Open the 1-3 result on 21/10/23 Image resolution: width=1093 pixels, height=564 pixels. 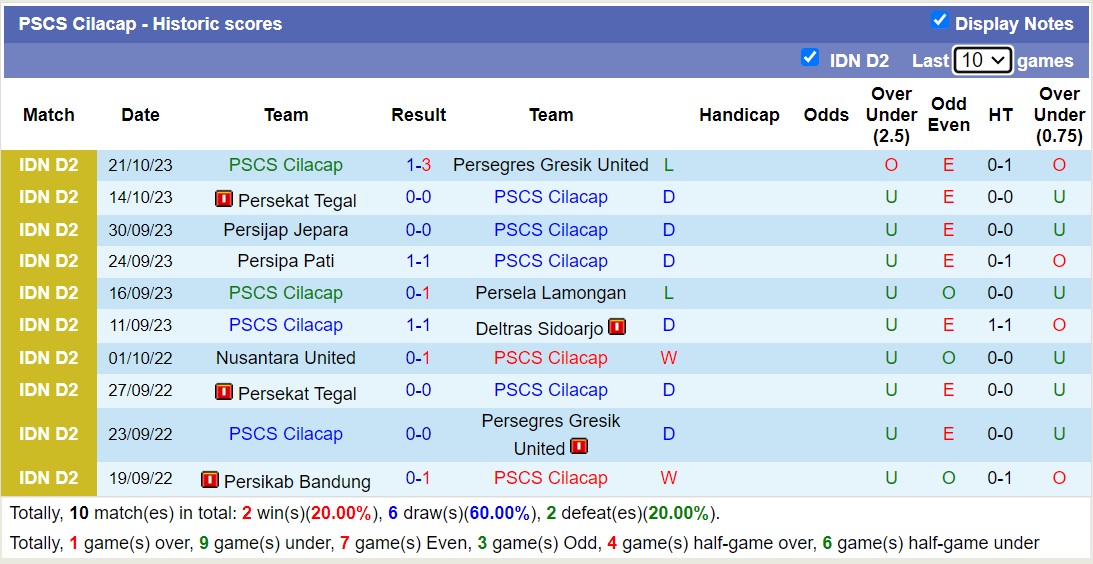(418, 165)
